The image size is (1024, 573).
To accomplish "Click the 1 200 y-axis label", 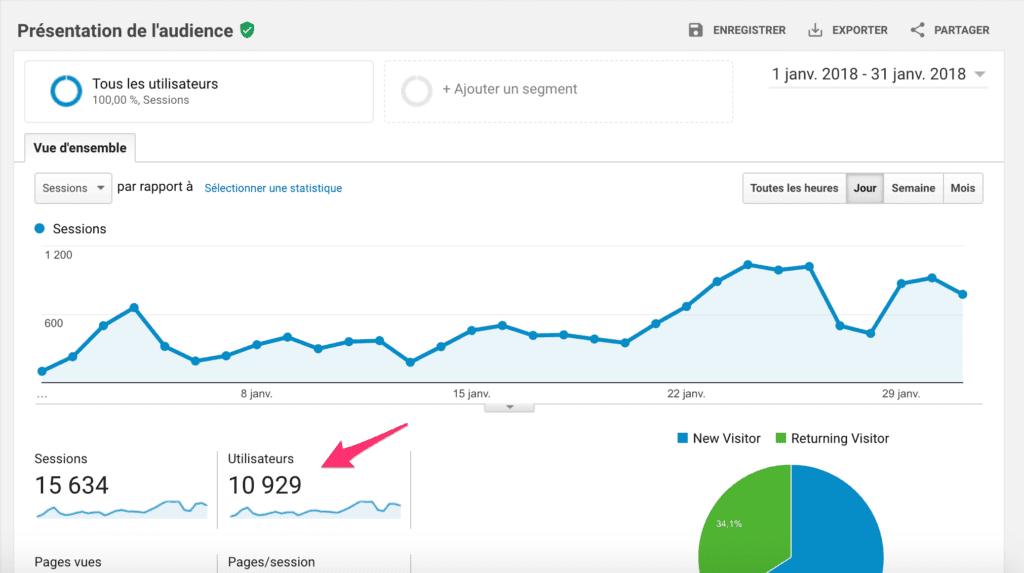I will coord(58,255).
